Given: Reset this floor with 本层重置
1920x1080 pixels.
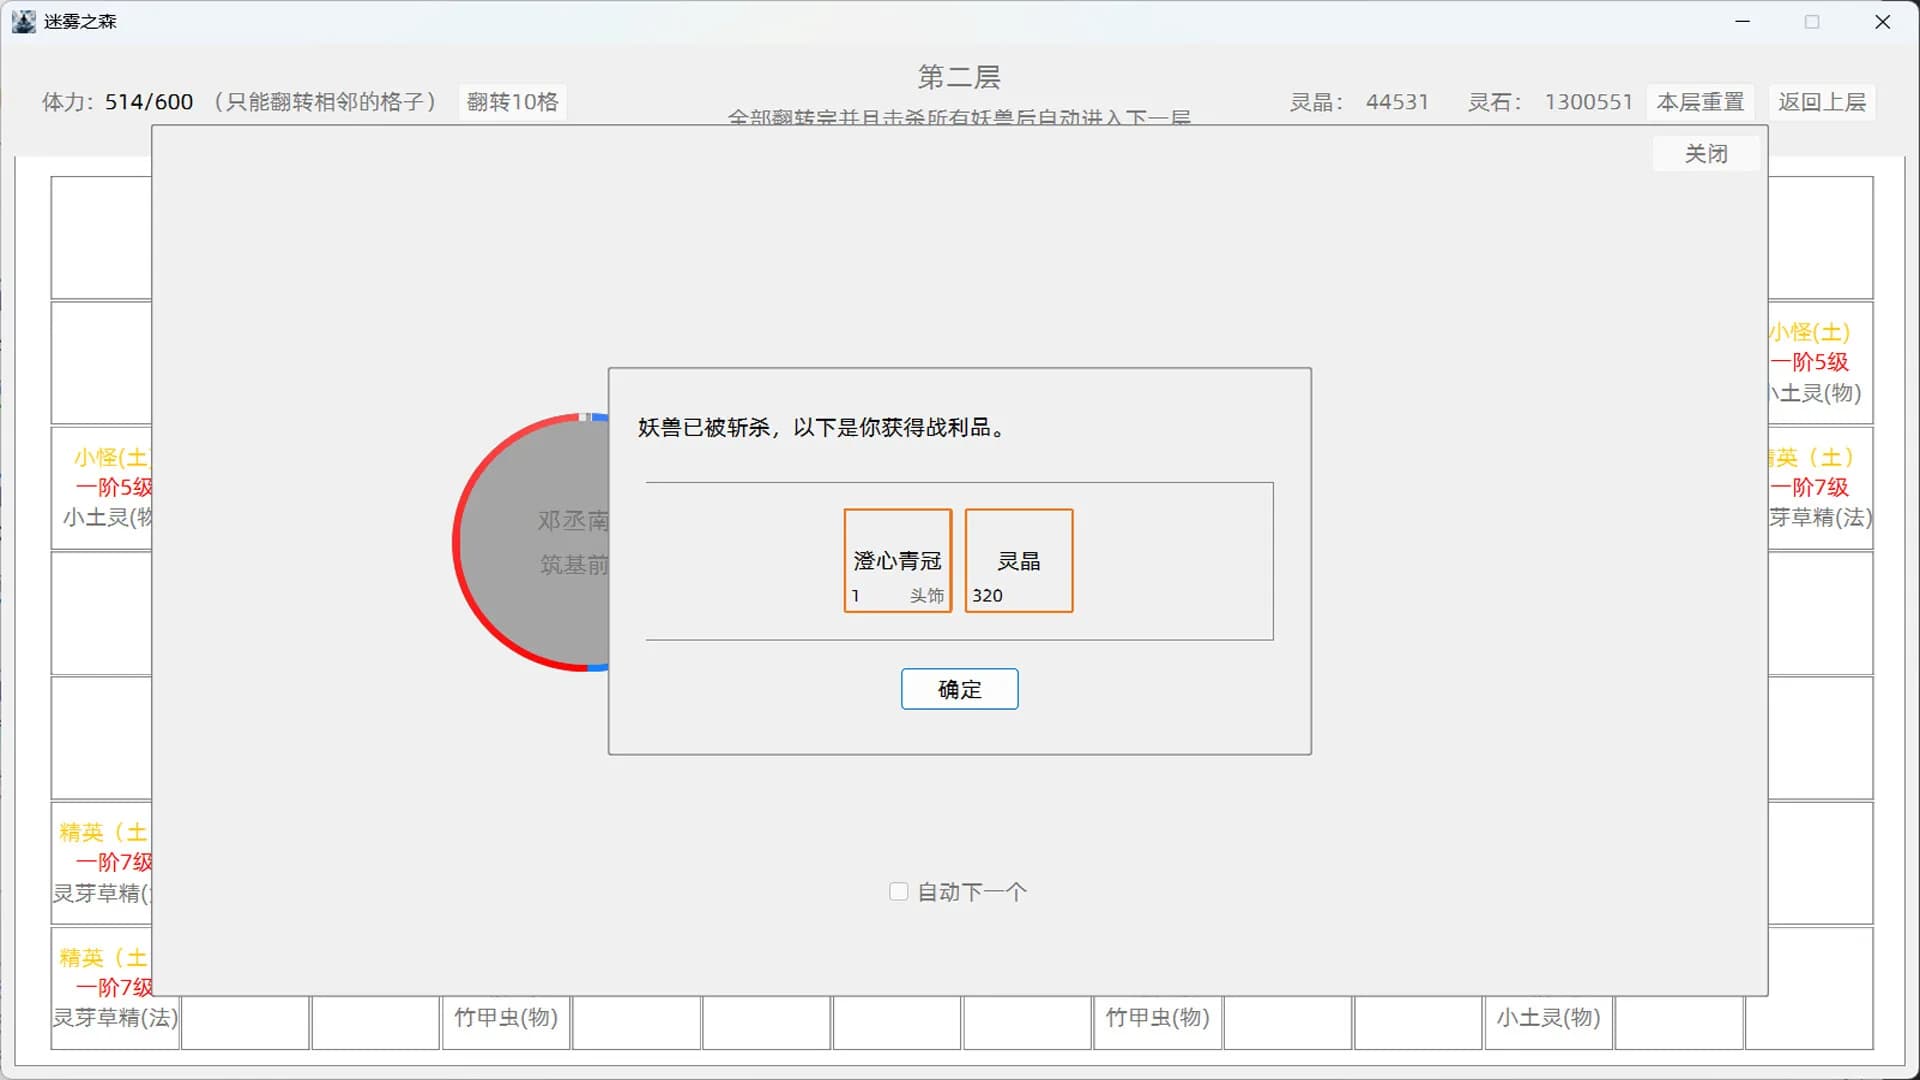Looking at the screenshot, I should 1700,102.
